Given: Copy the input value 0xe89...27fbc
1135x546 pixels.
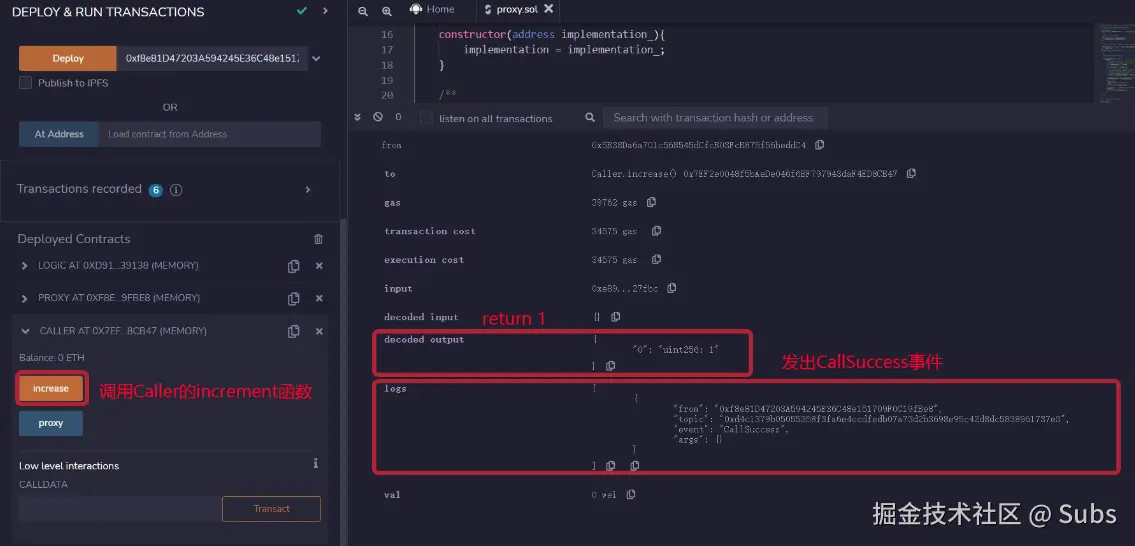Looking at the screenshot, I should pyautogui.click(x=672, y=288).
